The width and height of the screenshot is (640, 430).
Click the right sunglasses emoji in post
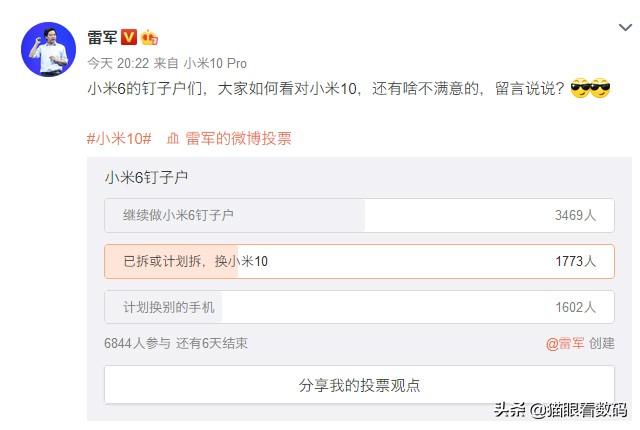click(x=600, y=90)
